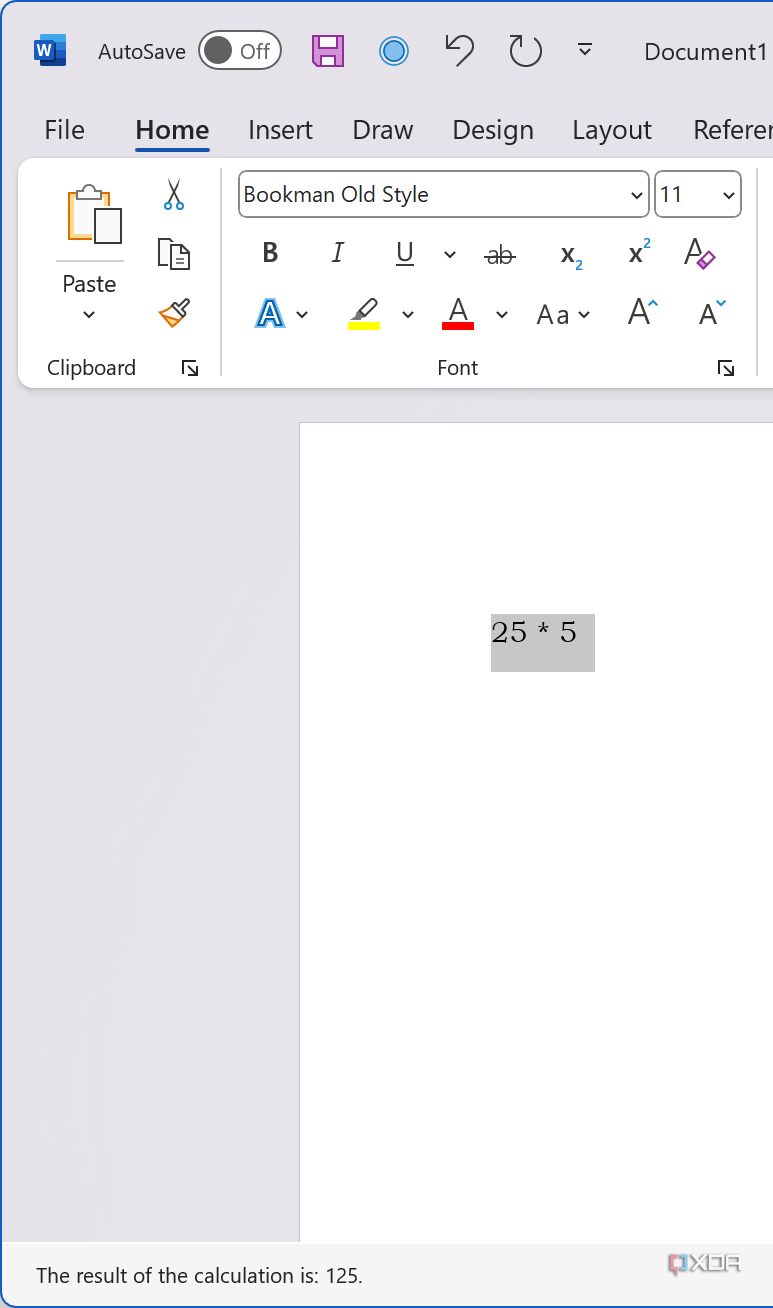The height and width of the screenshot is (1308, 773).
Task: Click the calculation result status bar message
Action: [200, 1276]
